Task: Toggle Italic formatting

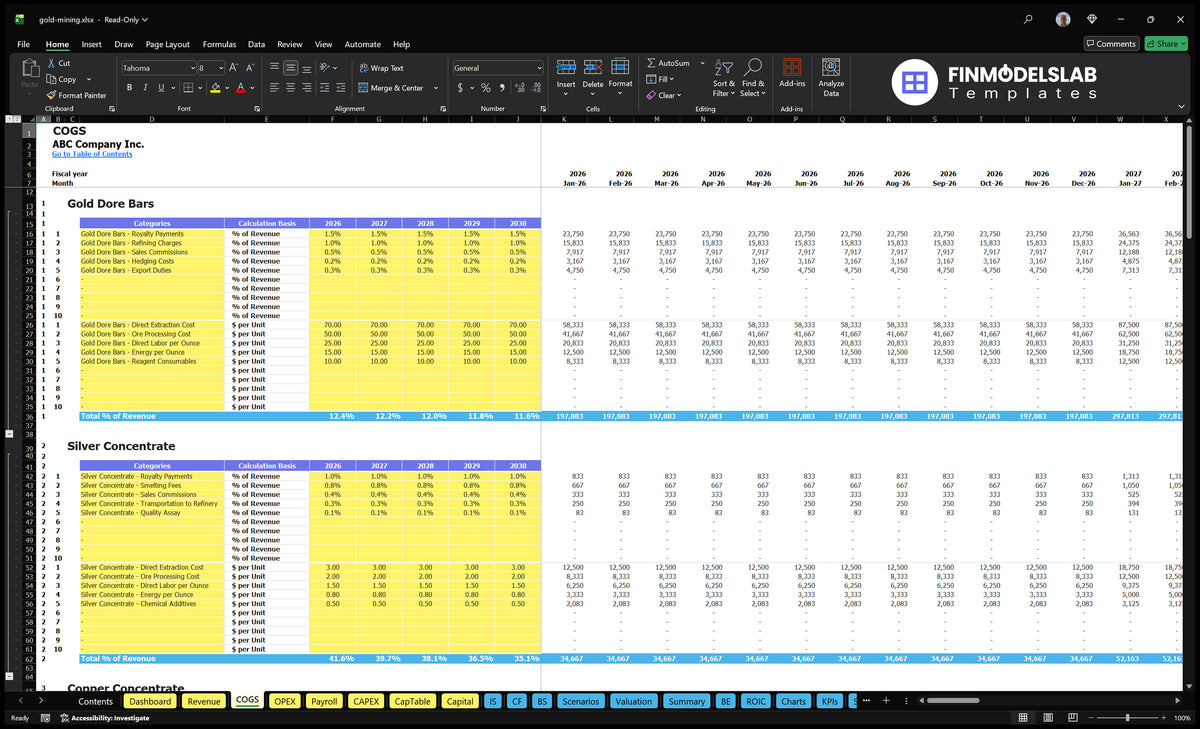Action: tap(146, 88)
